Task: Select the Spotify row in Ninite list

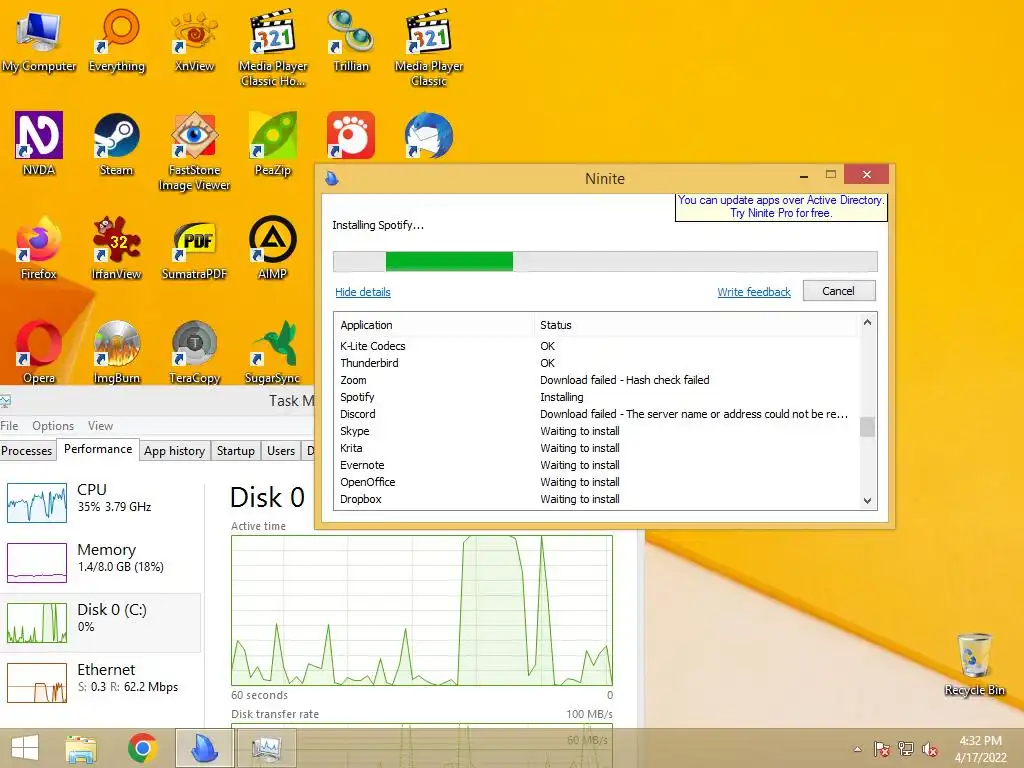Action: click(x=597, y=397)
